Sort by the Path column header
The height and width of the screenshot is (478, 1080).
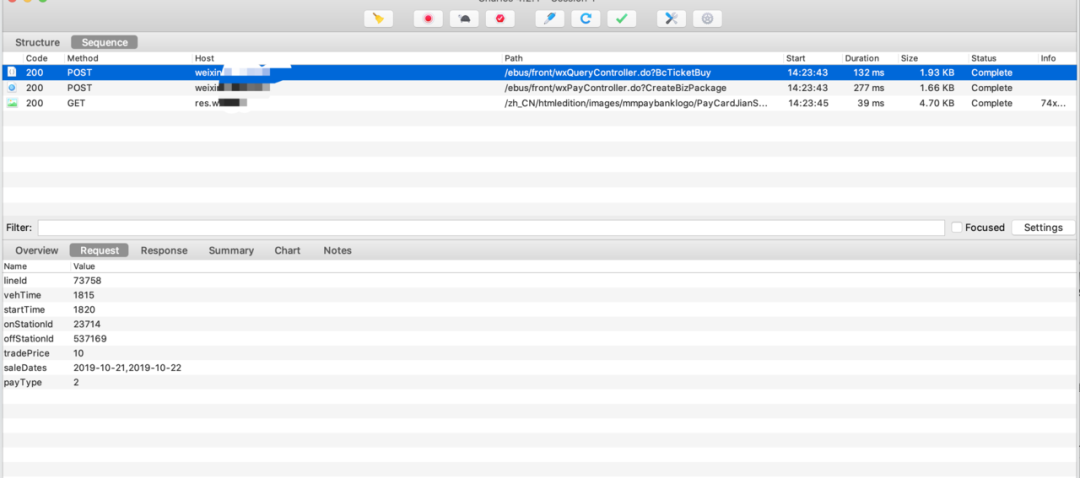[x=514, y=59]
